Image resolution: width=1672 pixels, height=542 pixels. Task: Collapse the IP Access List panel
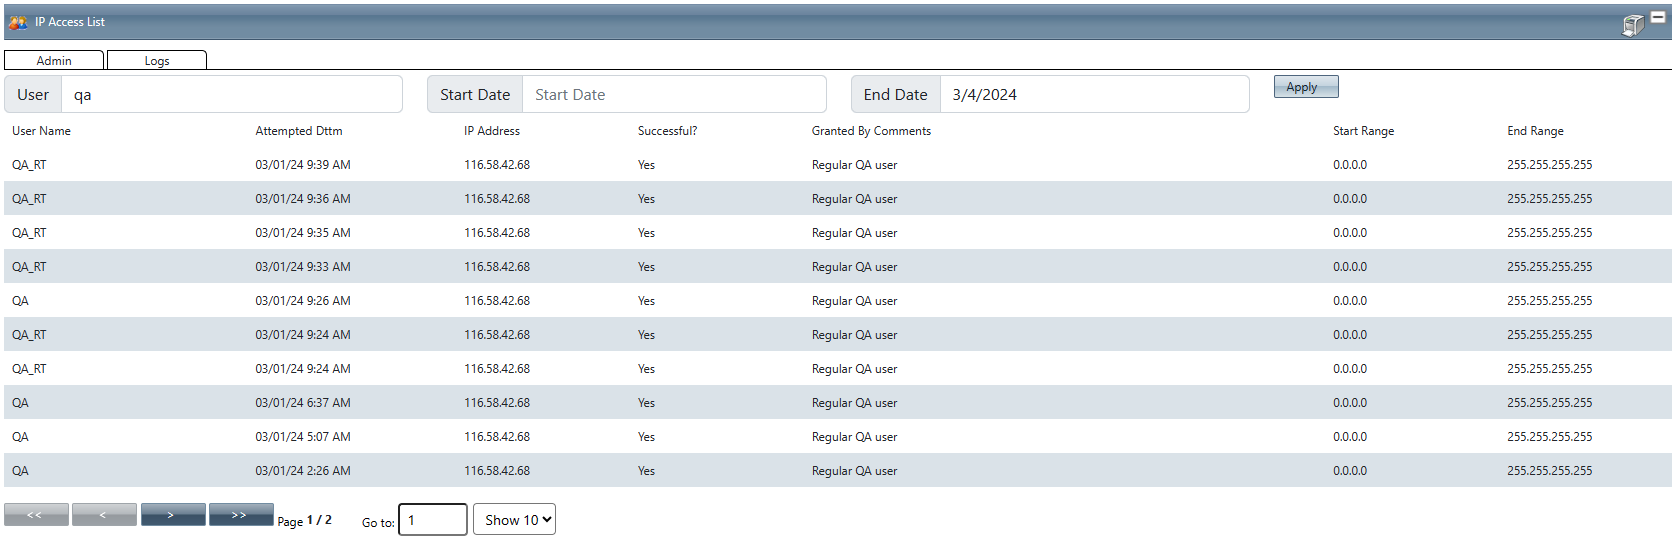pos(1658,17)
